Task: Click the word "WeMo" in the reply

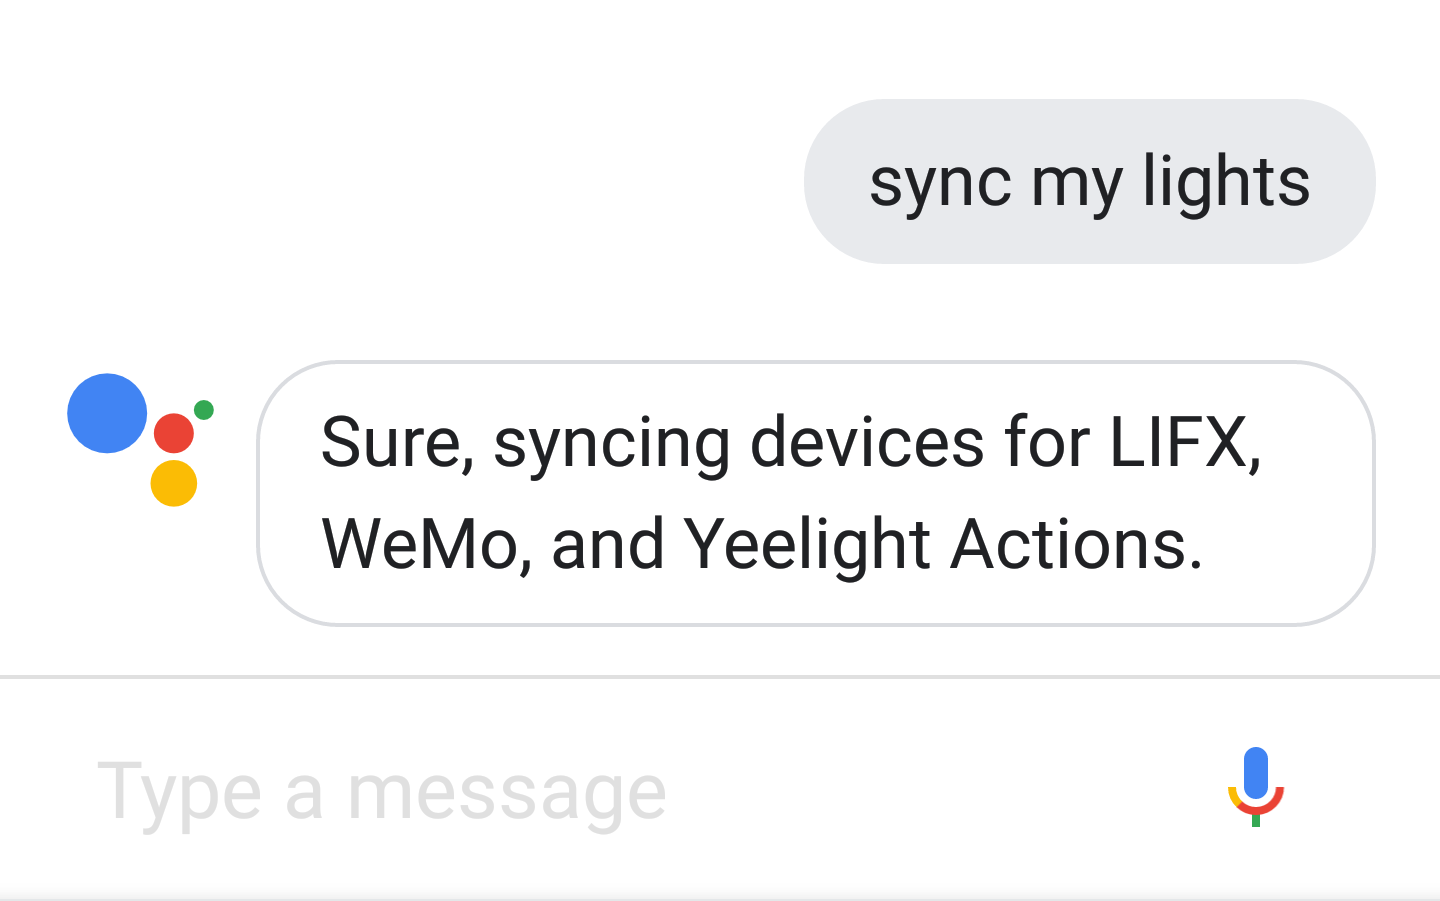Action: (420, 544)
